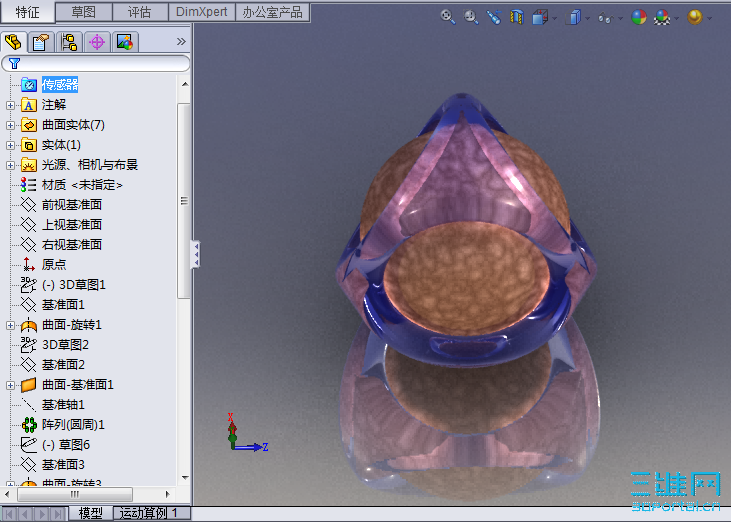The height and width of the screenshot is (522, 731).
Task: Click the first tab navigation button
Action: tap(9, 514)
